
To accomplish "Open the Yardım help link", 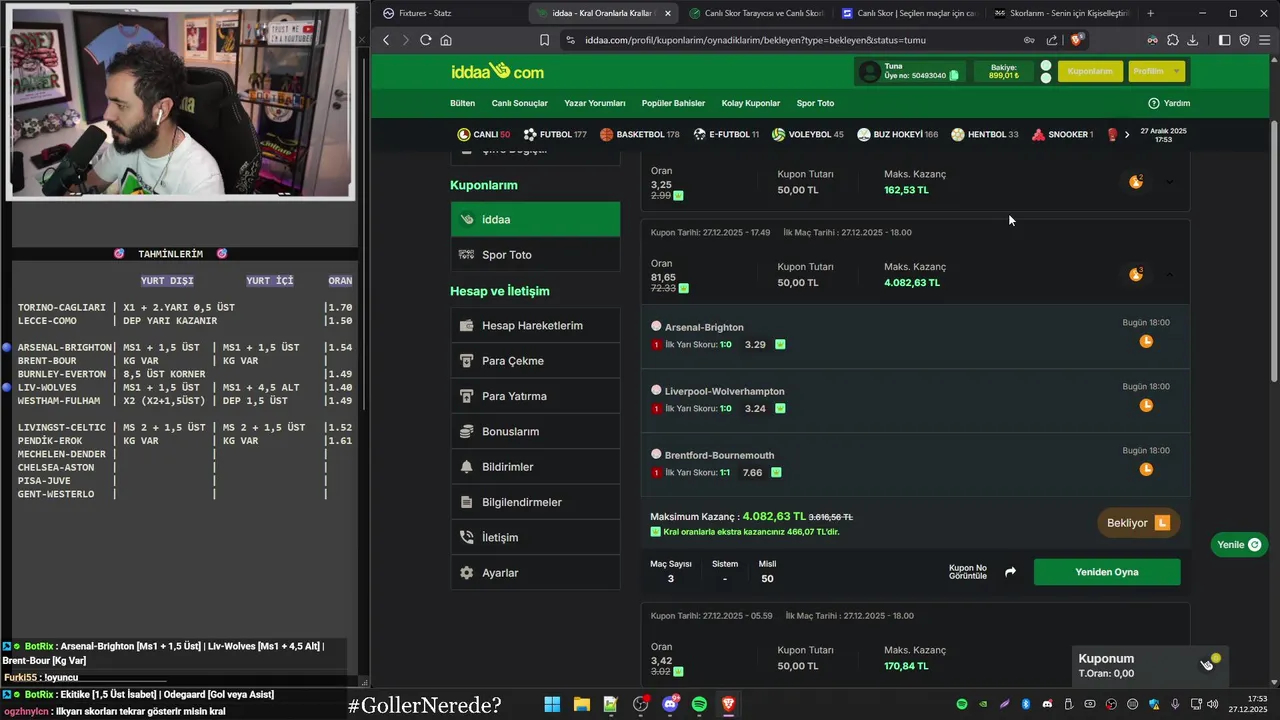I will pyautogui.click(x=1169, y=103).
